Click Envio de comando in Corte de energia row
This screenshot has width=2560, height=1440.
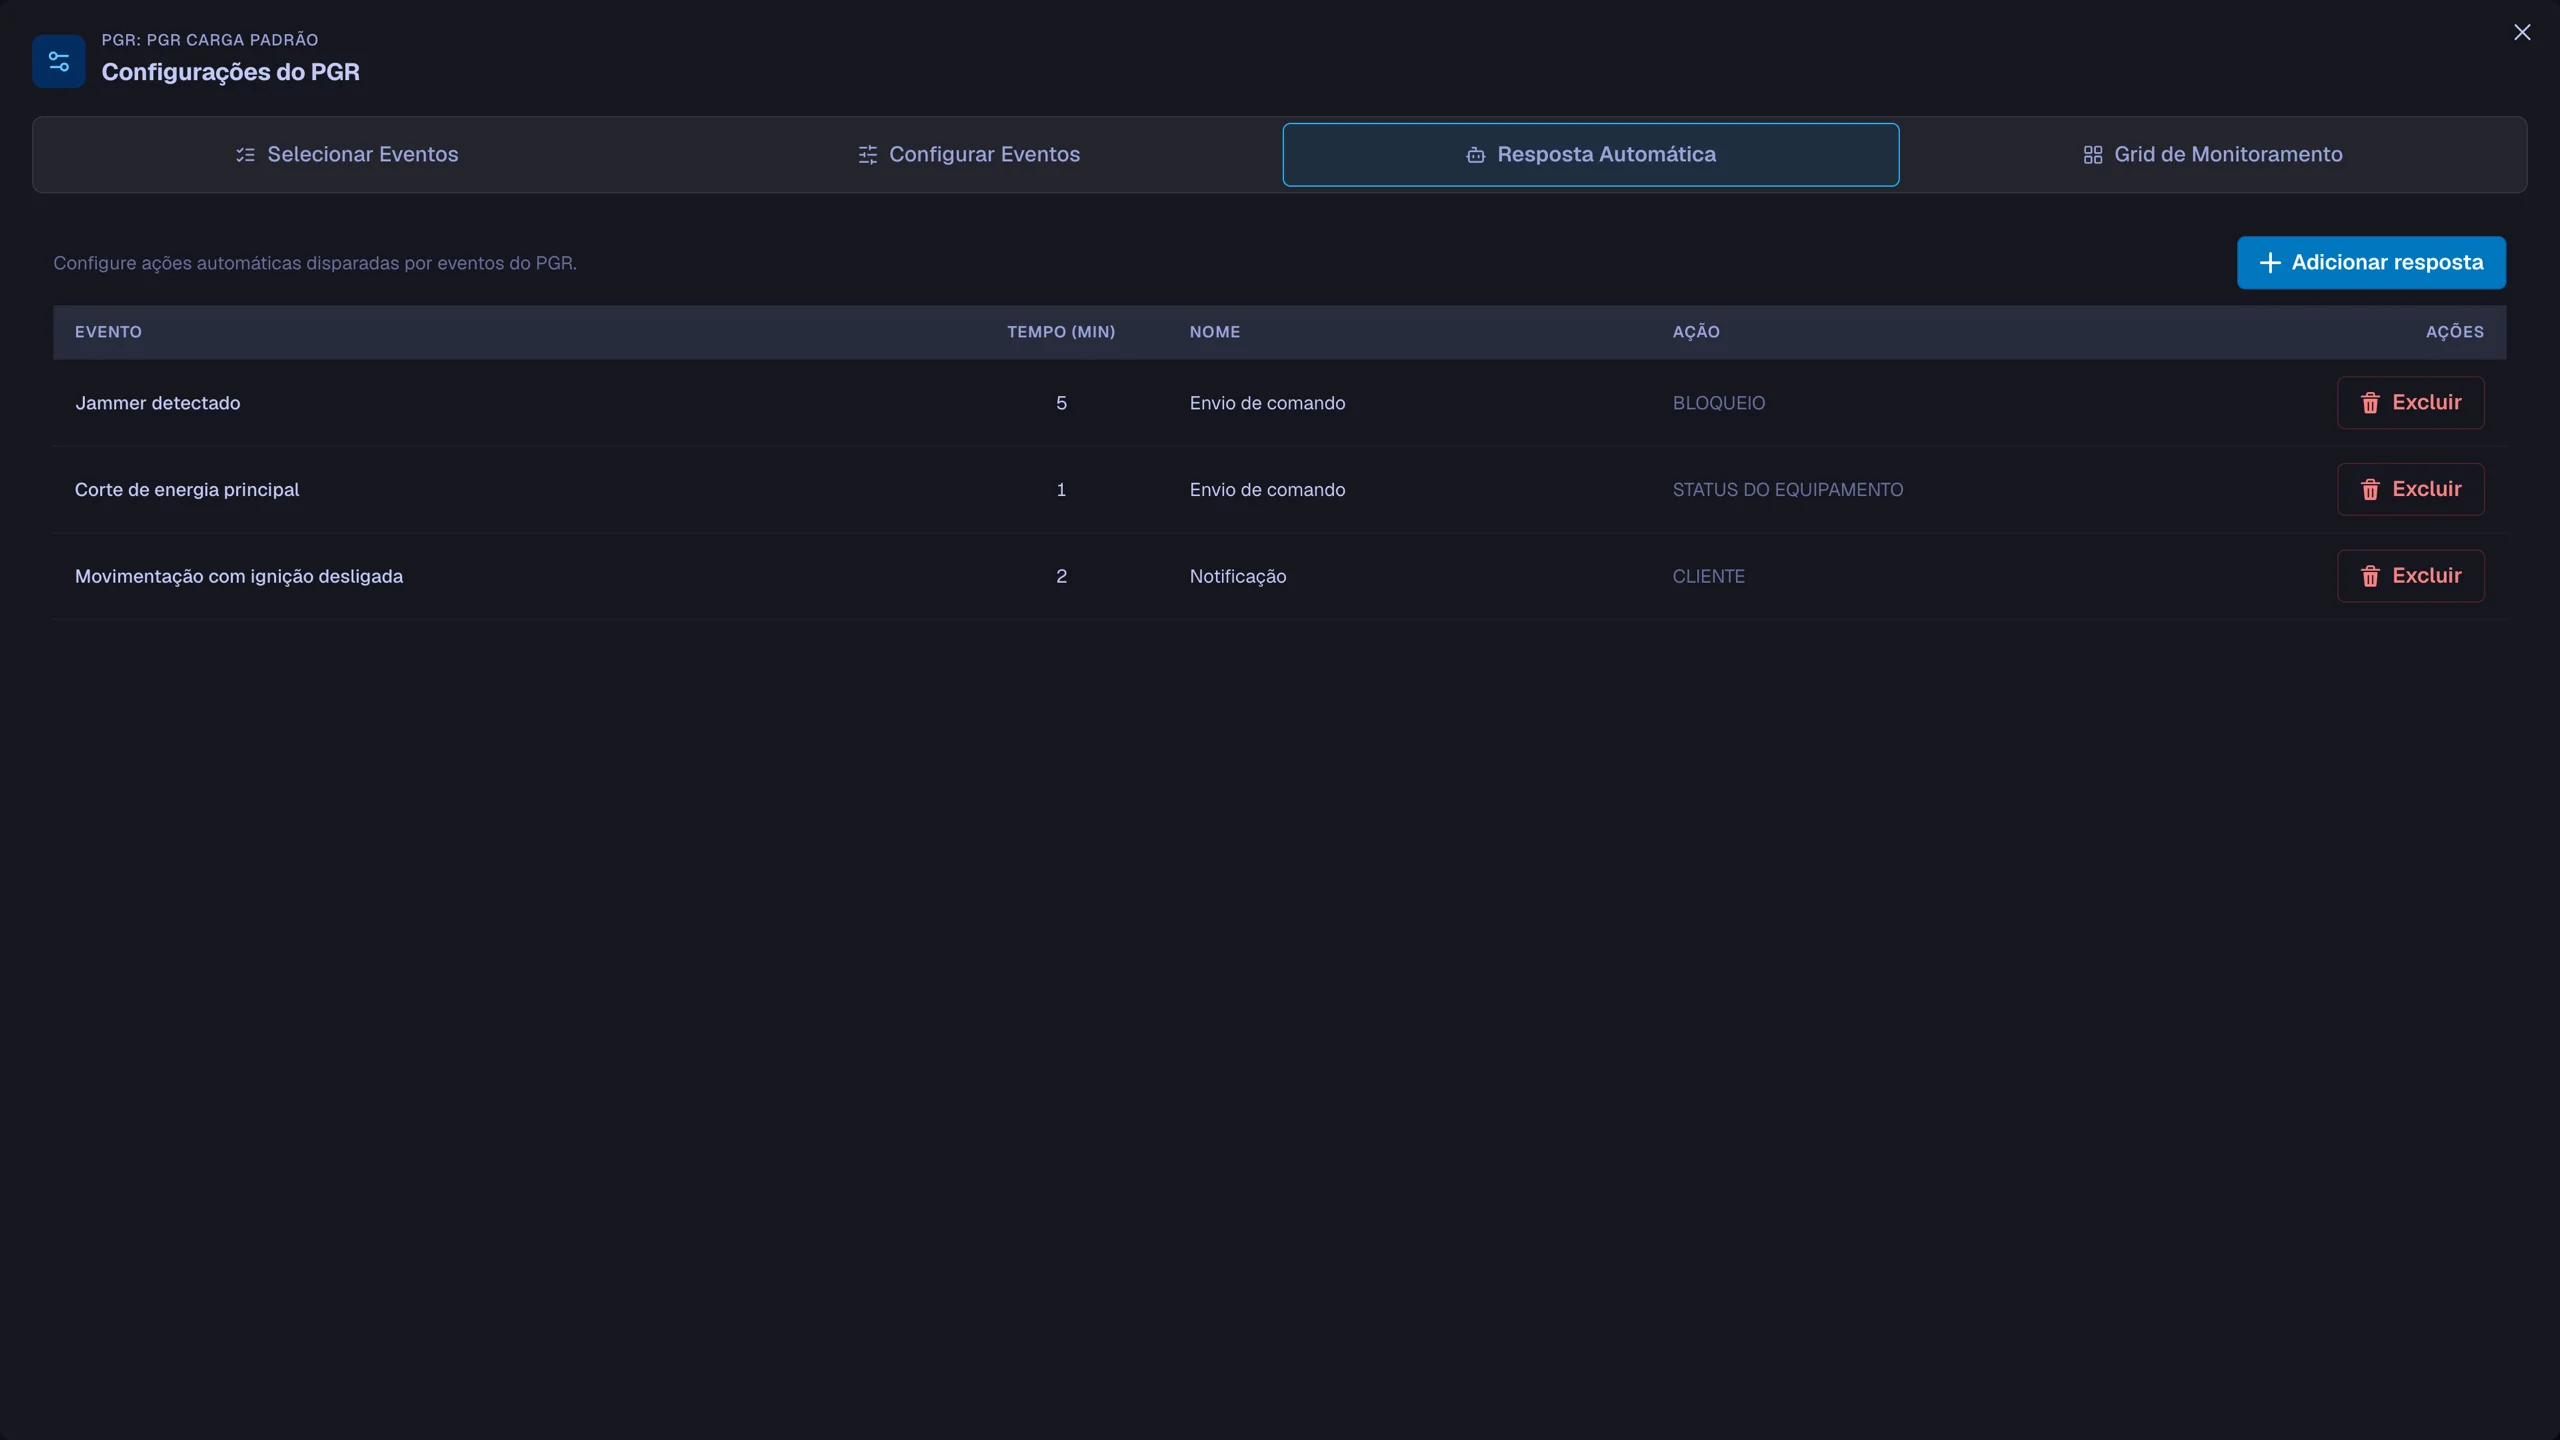point(1267,490)
